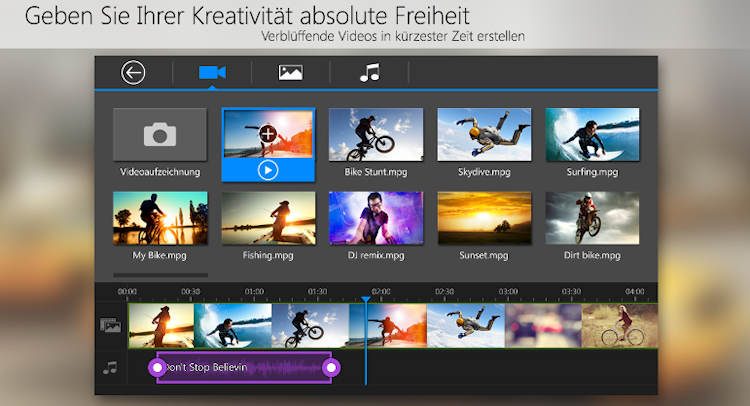Open the Fishing.mpg video

268,218
